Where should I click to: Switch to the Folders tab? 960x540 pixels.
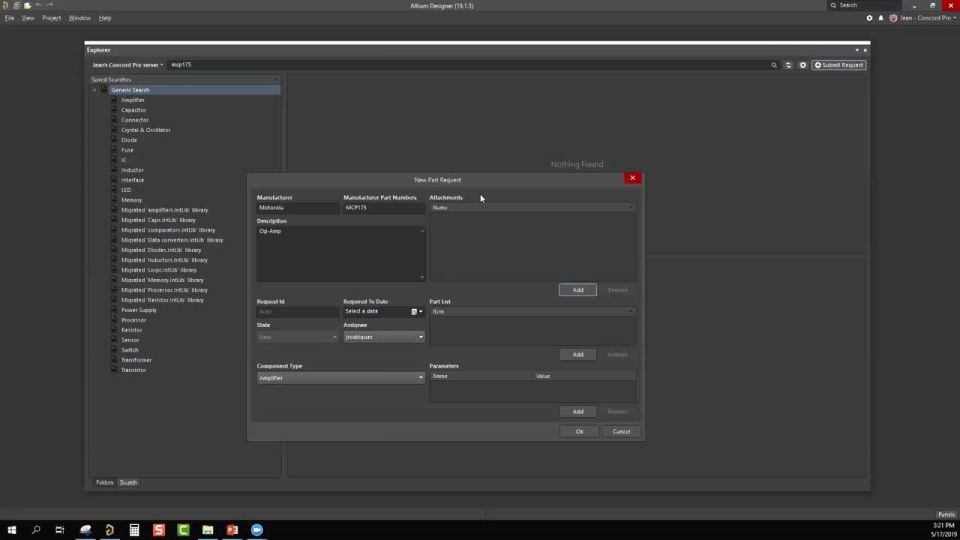(x=105, y=482)
